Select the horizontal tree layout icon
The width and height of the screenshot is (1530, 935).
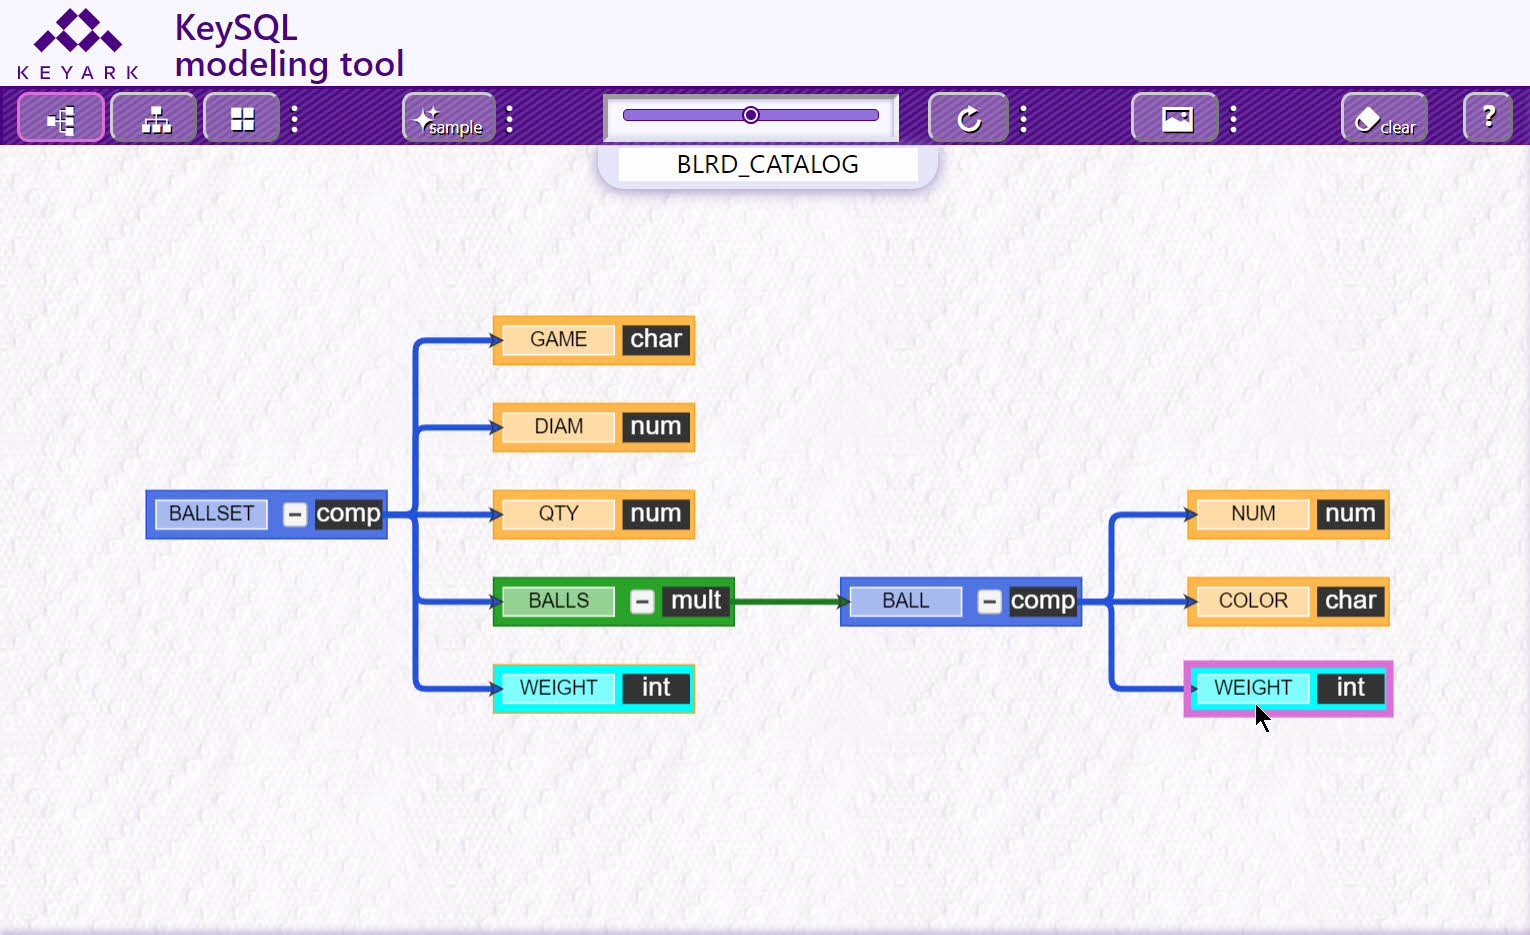61,118
